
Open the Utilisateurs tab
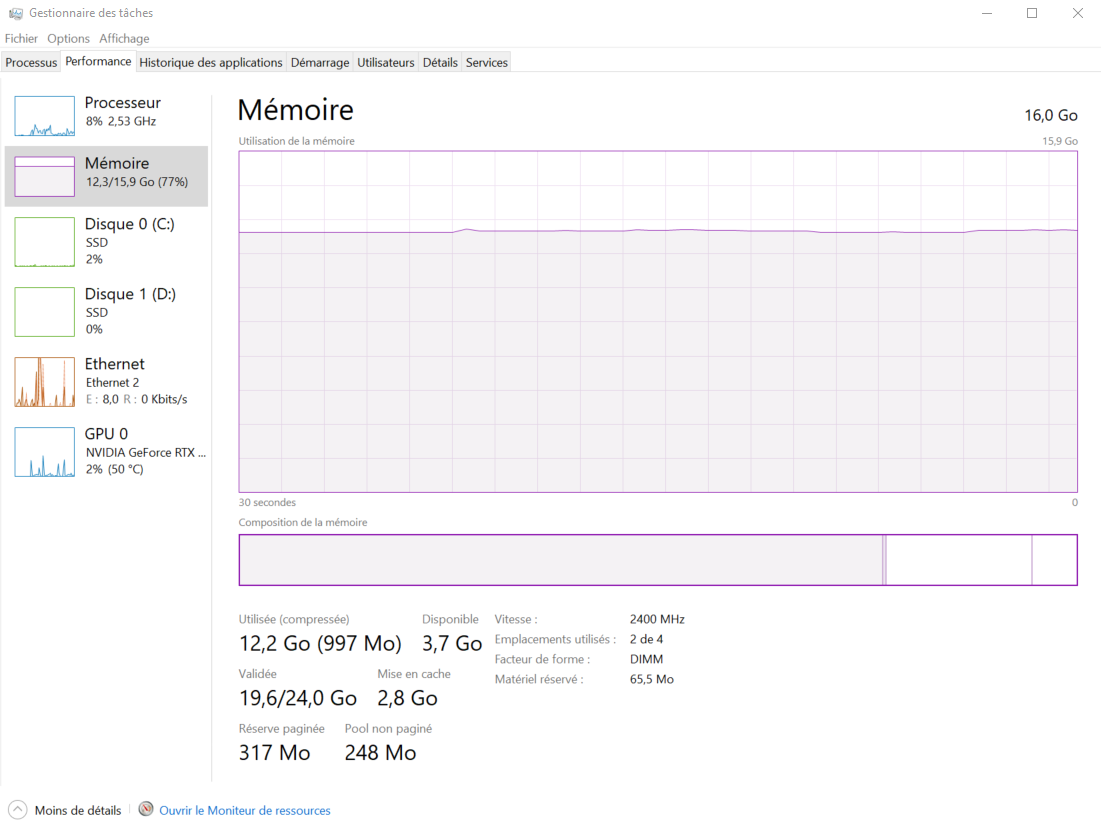click(385, 62)
